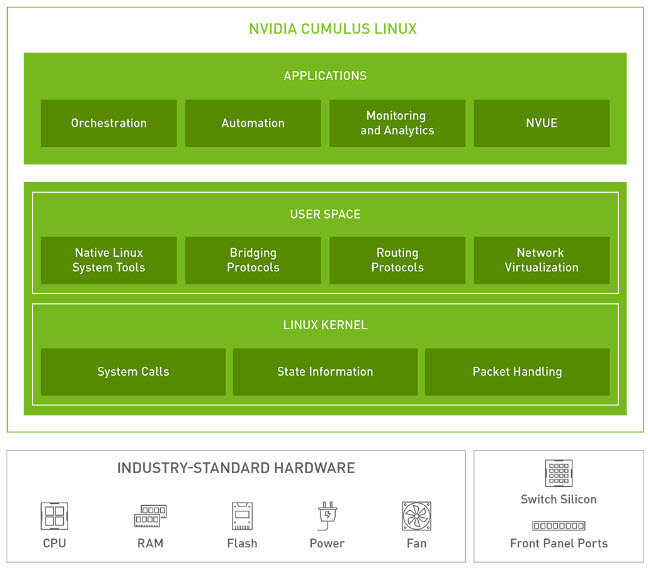Select the Power plug icon
Viewport: 648px width, 570px height.
click(x=327, y=516)
